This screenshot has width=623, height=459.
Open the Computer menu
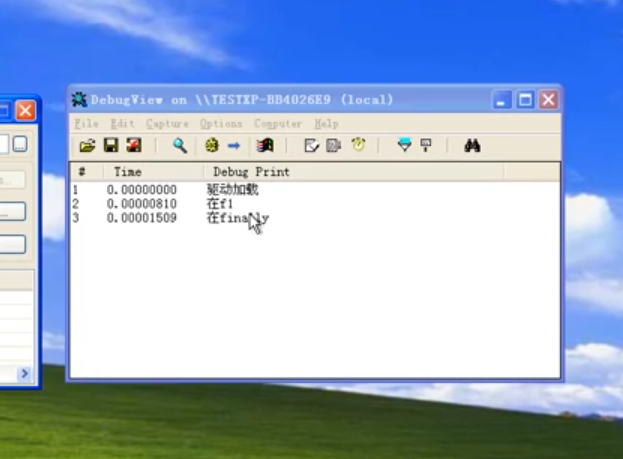(x=278, y=124)
